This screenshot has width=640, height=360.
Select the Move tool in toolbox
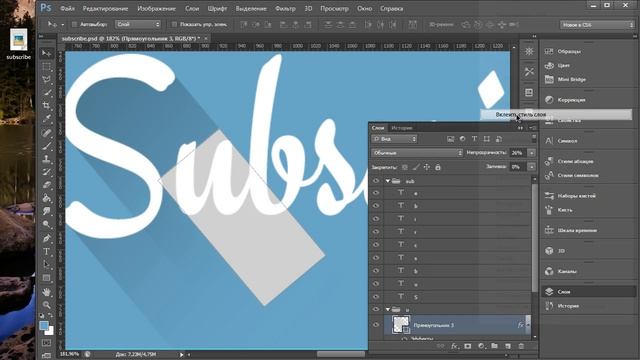click(47, 53)
